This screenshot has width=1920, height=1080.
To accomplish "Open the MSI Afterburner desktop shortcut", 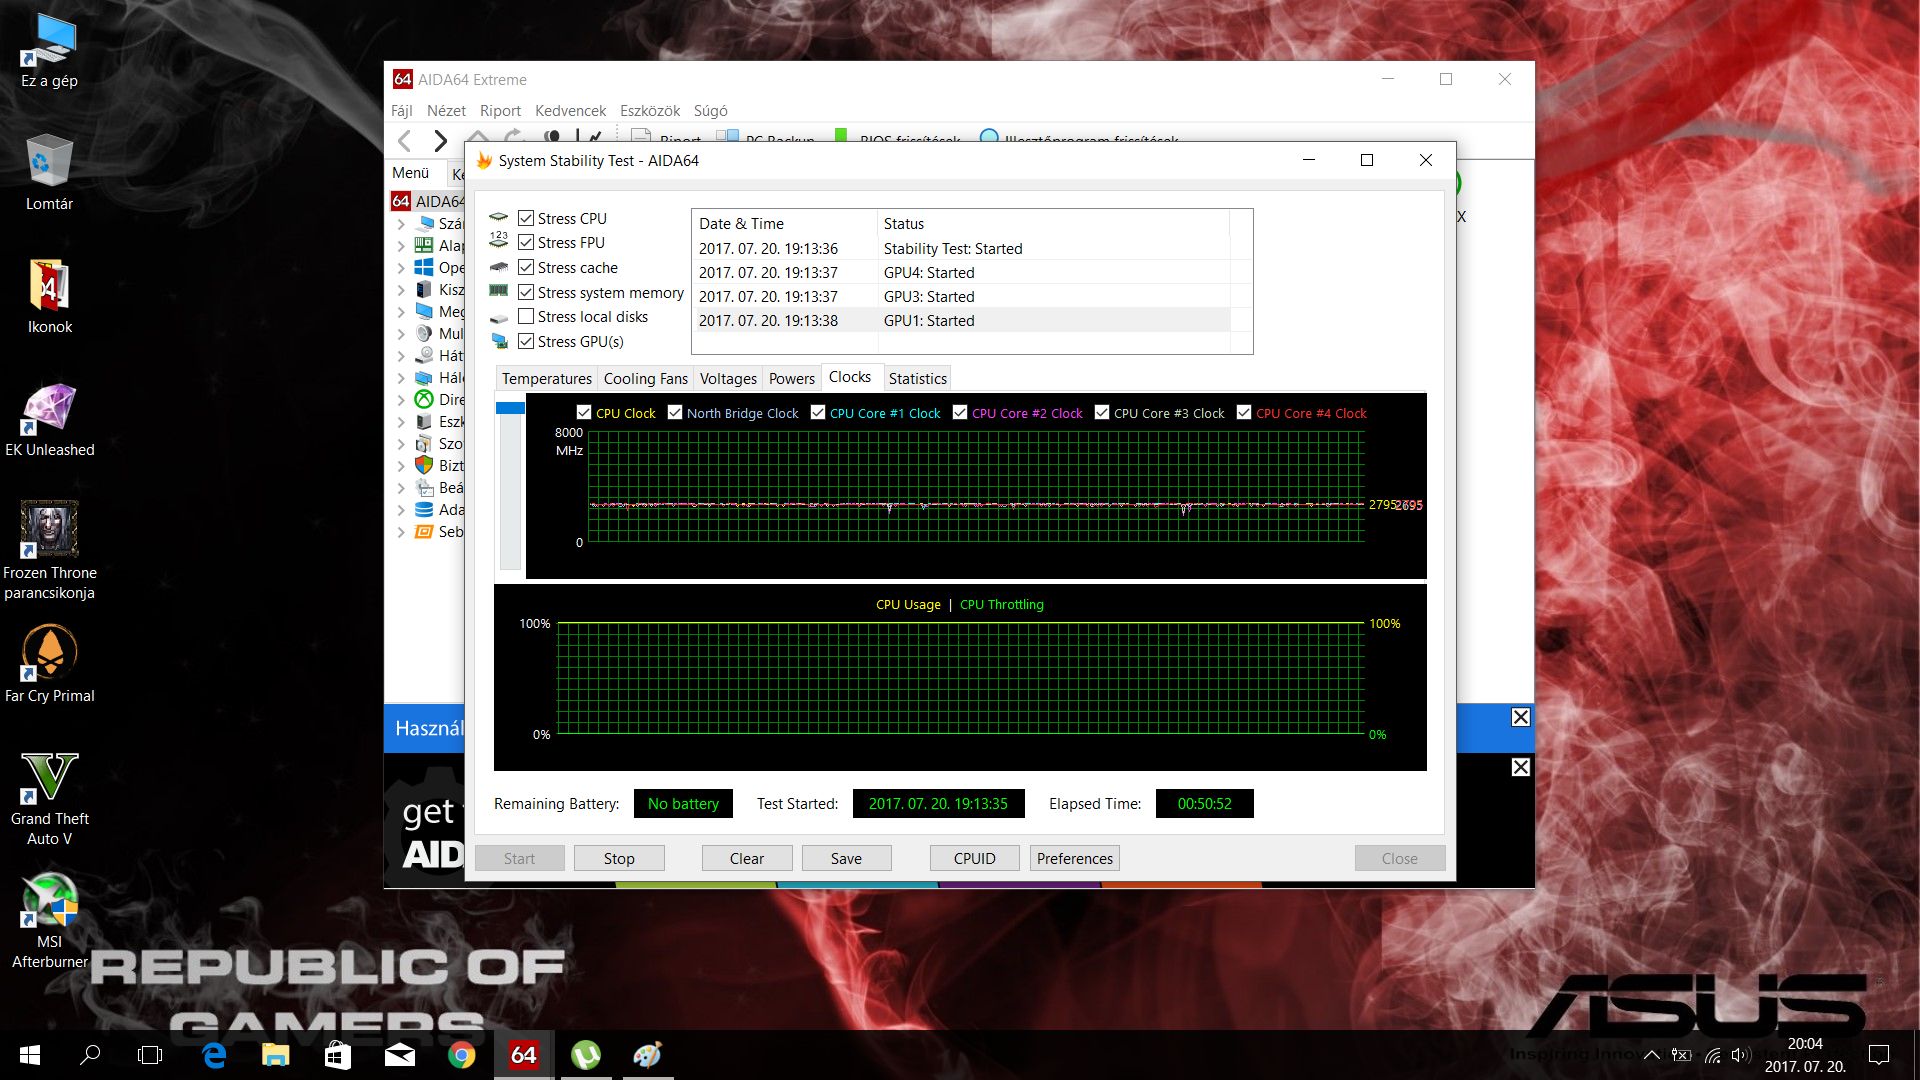I will (x=49, y=920).
